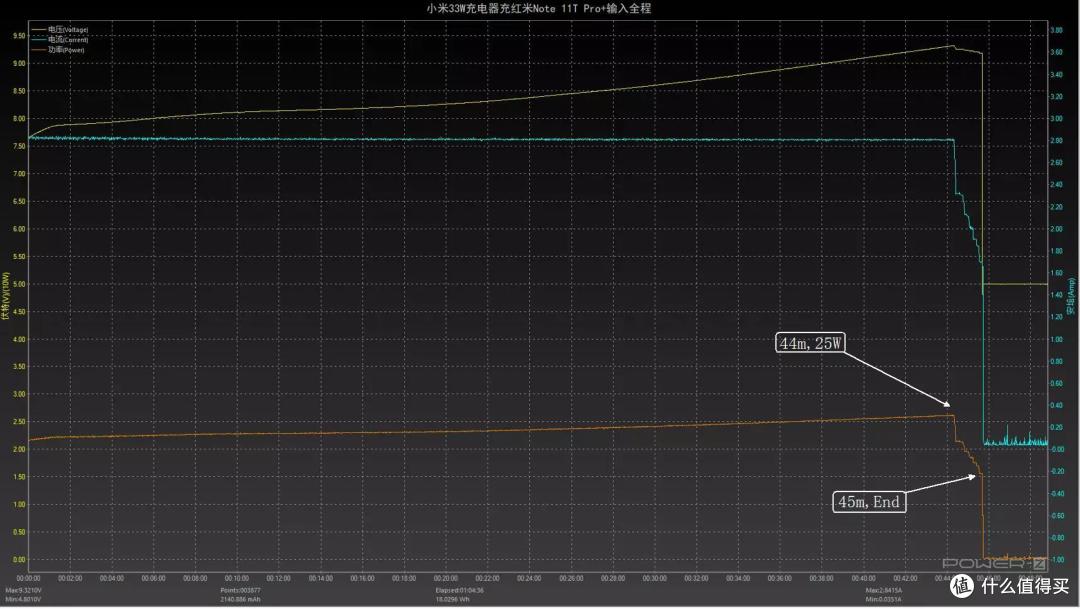Click the 2.00 right current axis label
Image resolution: width=1080 pixels, height=609 pixels.
(1056, 229)
